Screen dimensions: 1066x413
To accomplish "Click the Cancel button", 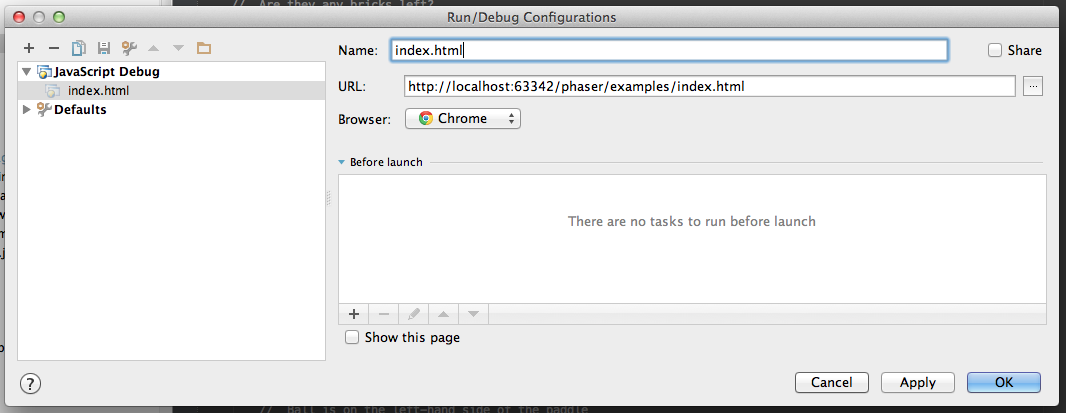I will (x=832, y=382).
